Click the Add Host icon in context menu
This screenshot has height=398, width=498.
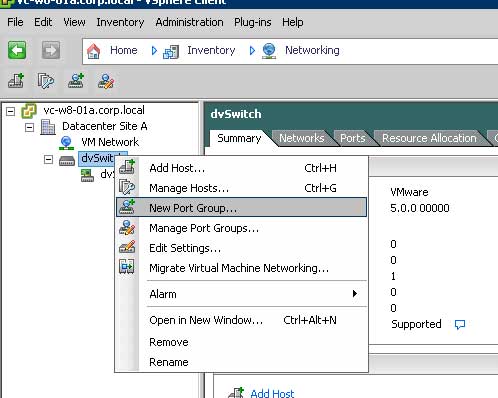coord(127,166)
